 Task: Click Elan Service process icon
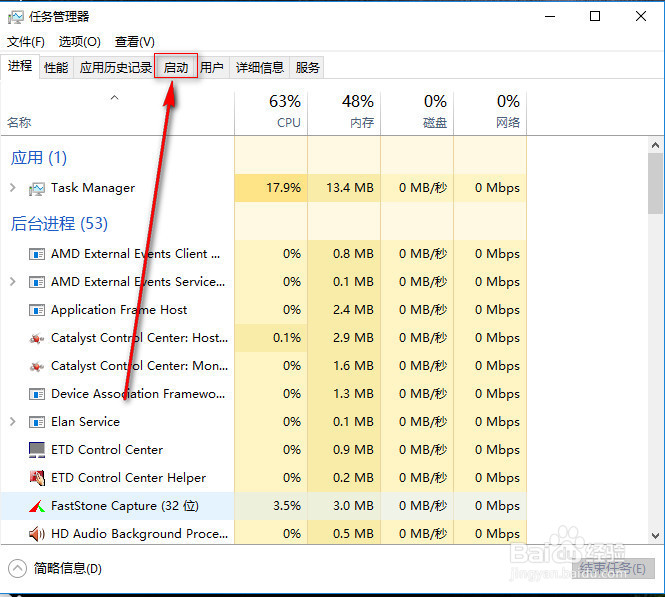coord(37,422)
